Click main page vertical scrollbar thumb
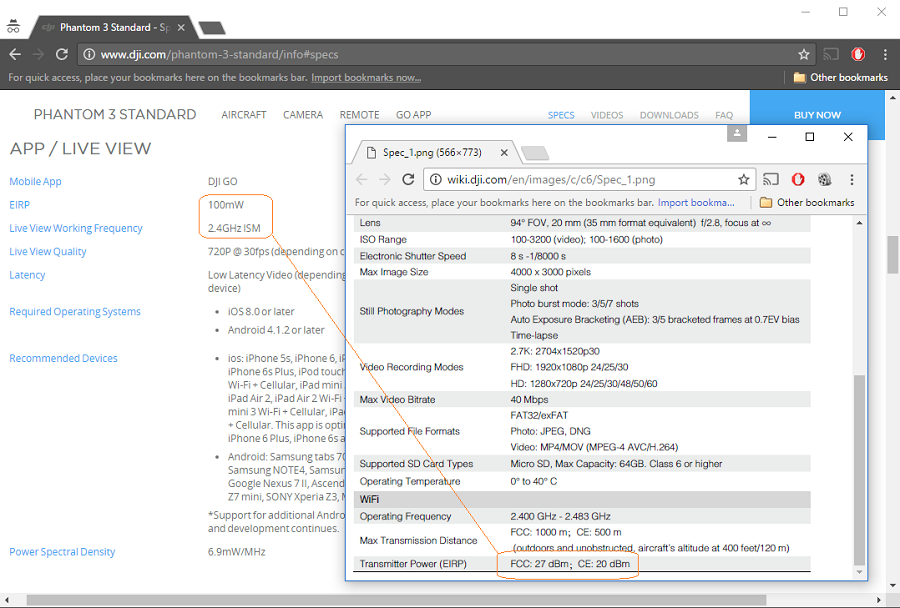This screenshot has height=608, width=900. 893,254
